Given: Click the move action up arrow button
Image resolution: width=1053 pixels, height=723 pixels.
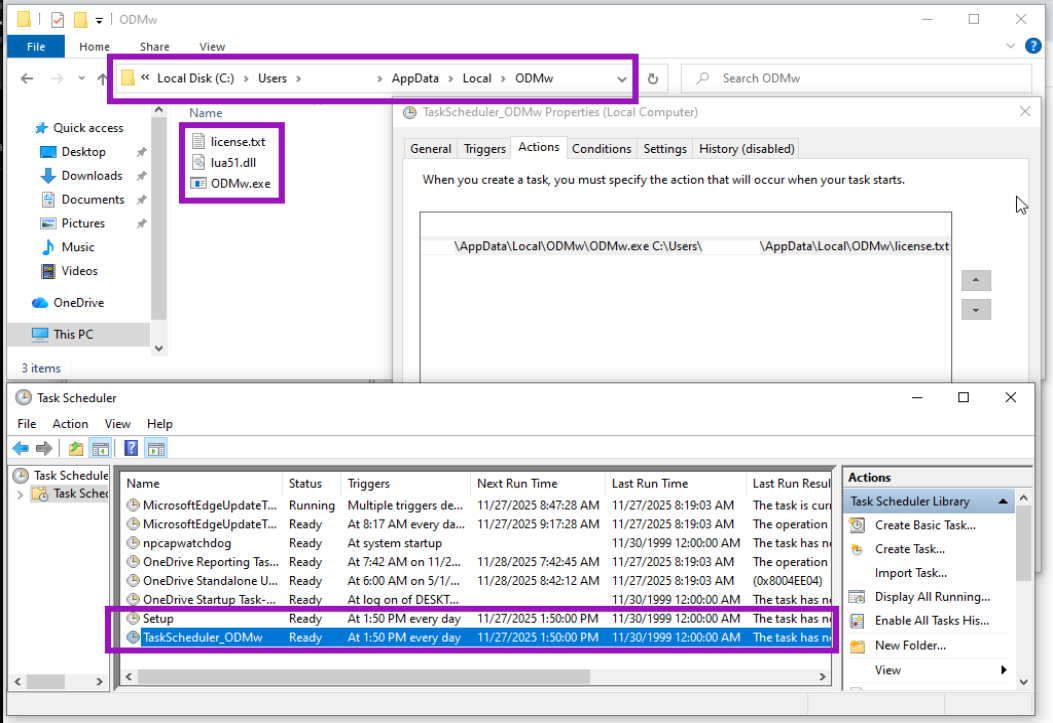Looking at the screenshot, I should point(976,281).
